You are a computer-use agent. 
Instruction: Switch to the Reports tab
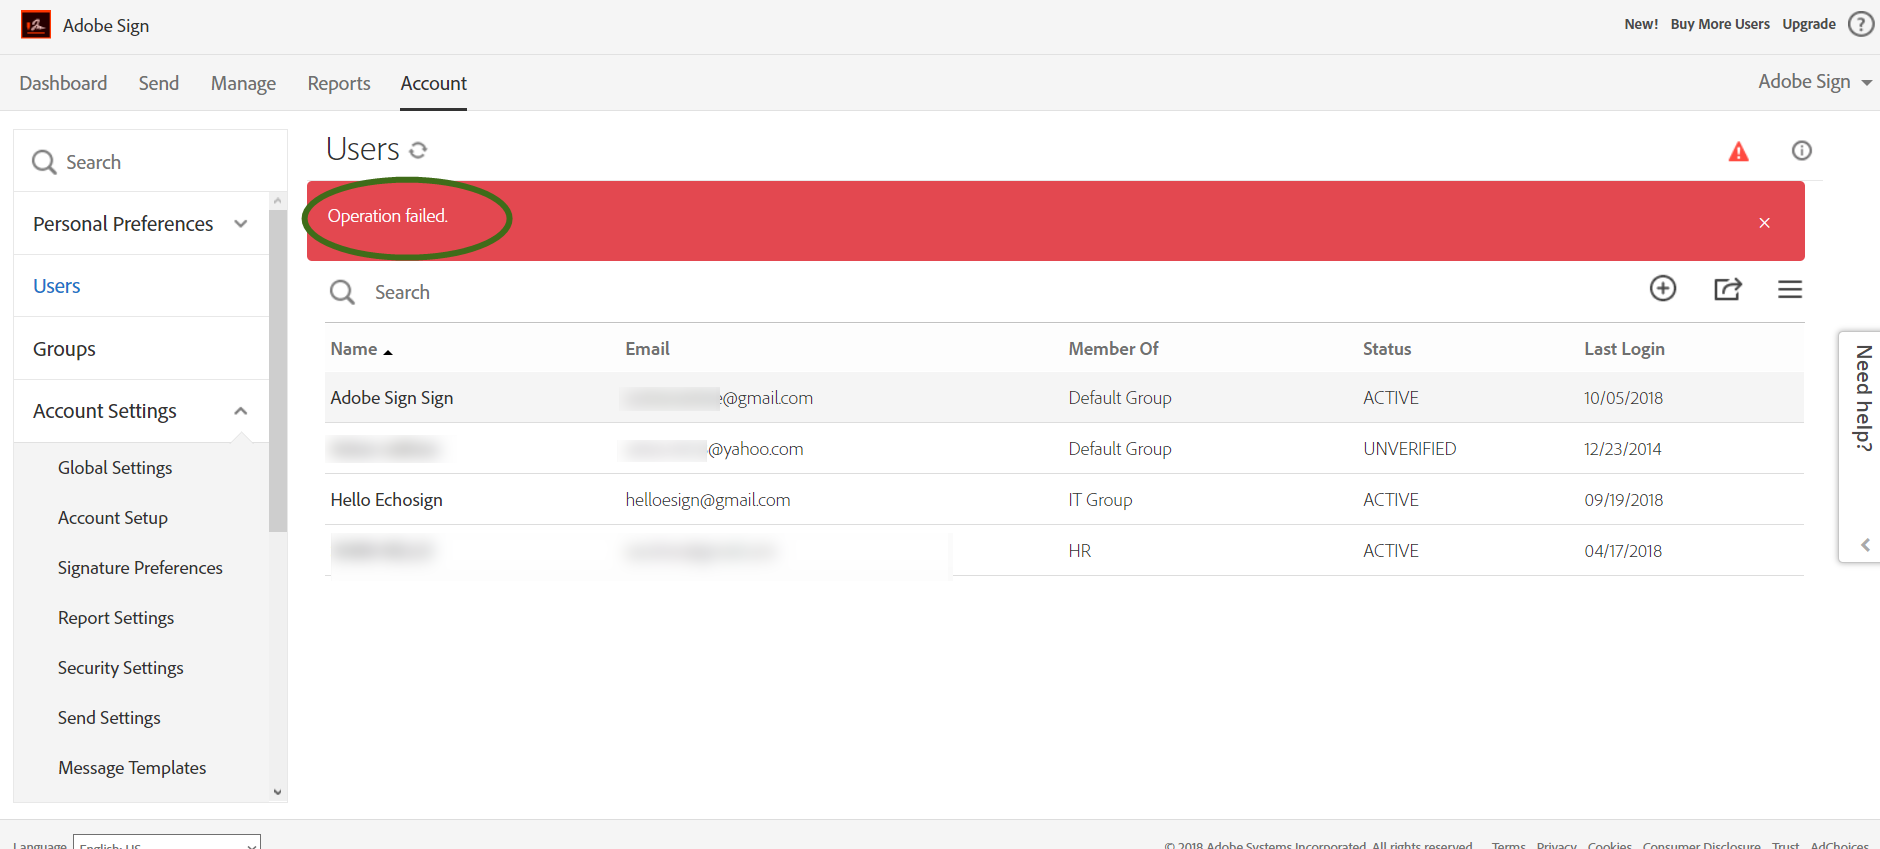tap(339, 83)
